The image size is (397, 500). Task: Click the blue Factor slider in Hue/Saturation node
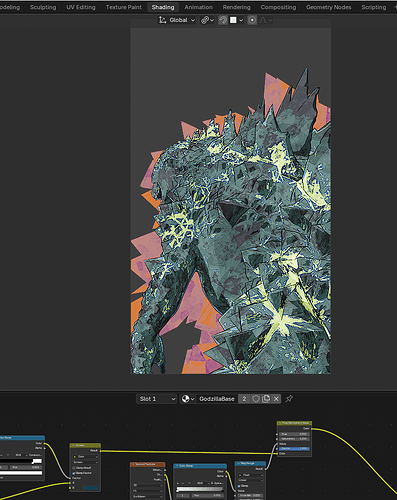click(x=294, y=449)
